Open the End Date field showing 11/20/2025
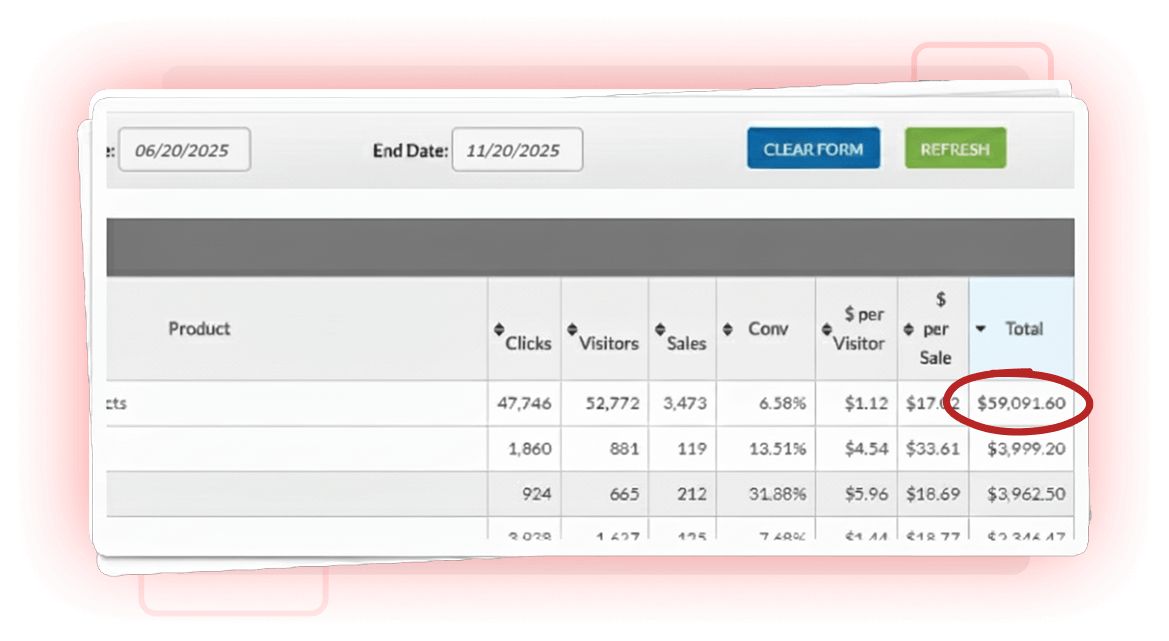This screenshot has width=1169, height=641. (517, 150)
